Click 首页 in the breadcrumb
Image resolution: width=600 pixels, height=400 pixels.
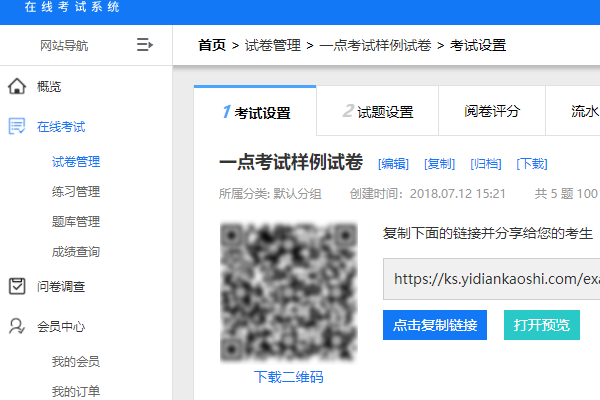[x=212, y=45]
